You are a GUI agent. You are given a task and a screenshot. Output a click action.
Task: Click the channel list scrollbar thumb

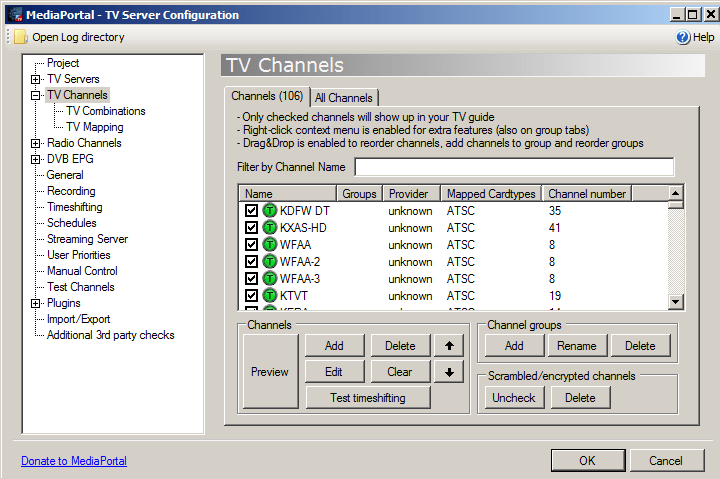676,204
